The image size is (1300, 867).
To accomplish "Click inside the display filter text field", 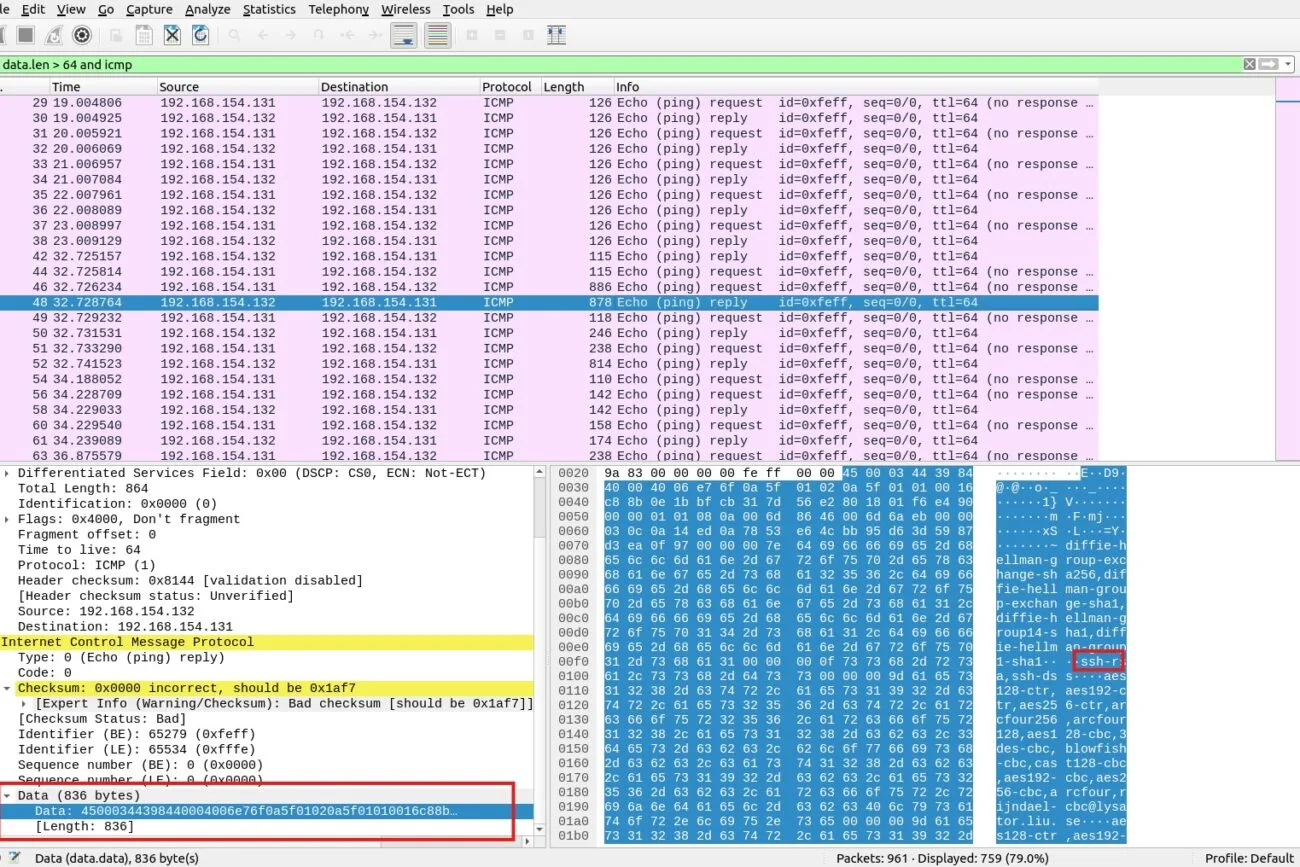I will (x=600, y=64).
